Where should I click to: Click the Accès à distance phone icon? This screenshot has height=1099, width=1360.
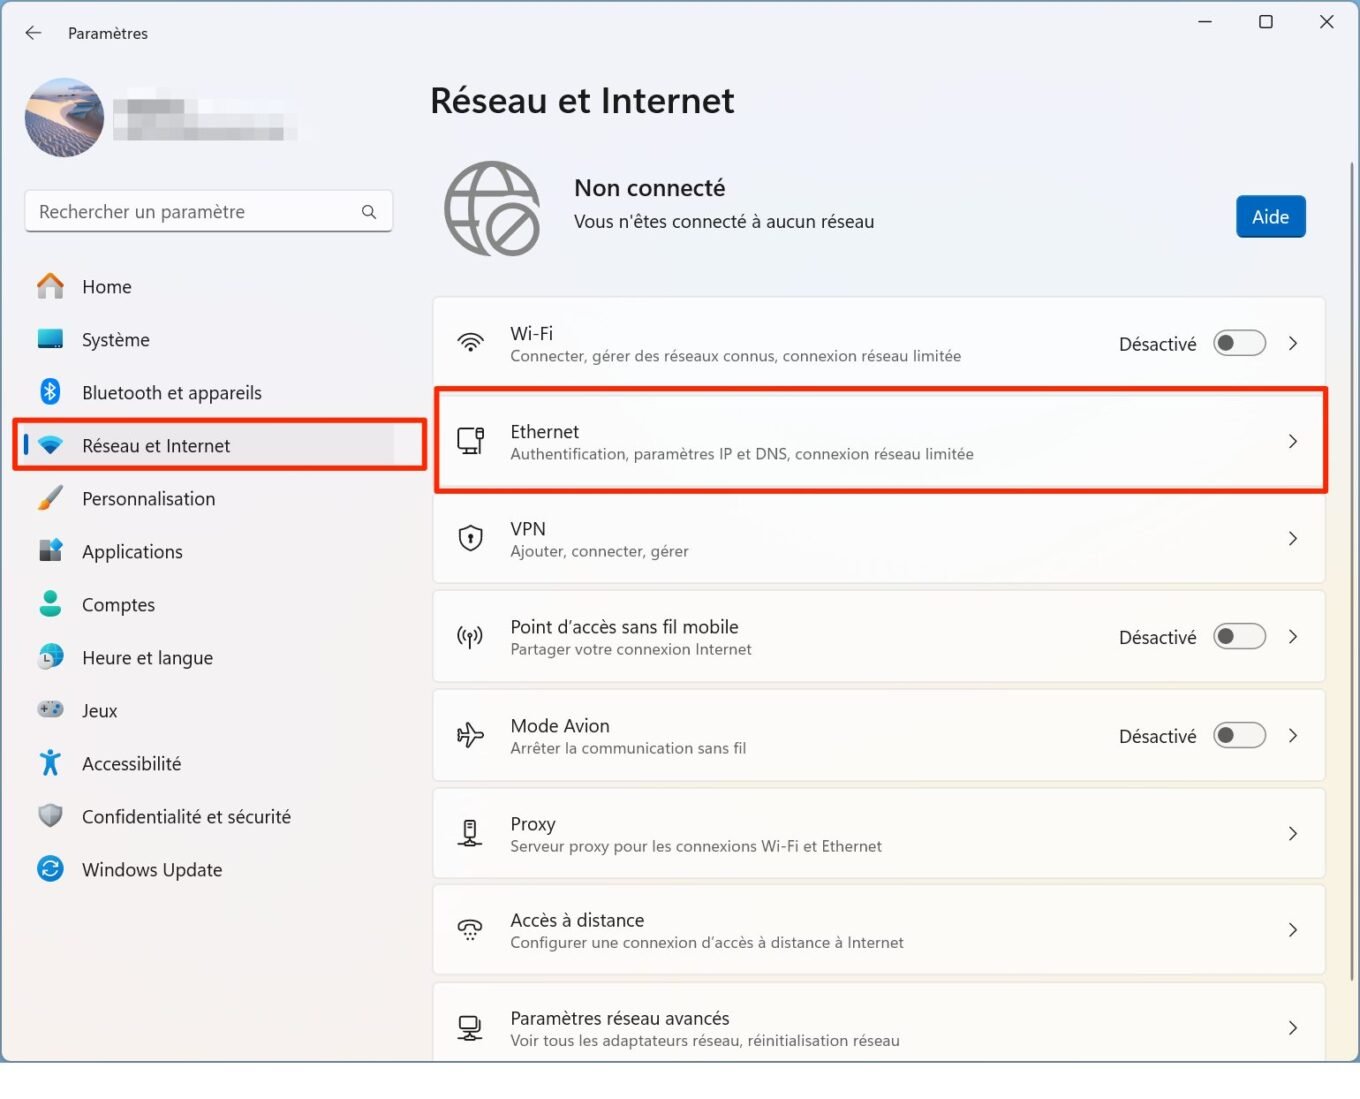[x=470, y=930]
